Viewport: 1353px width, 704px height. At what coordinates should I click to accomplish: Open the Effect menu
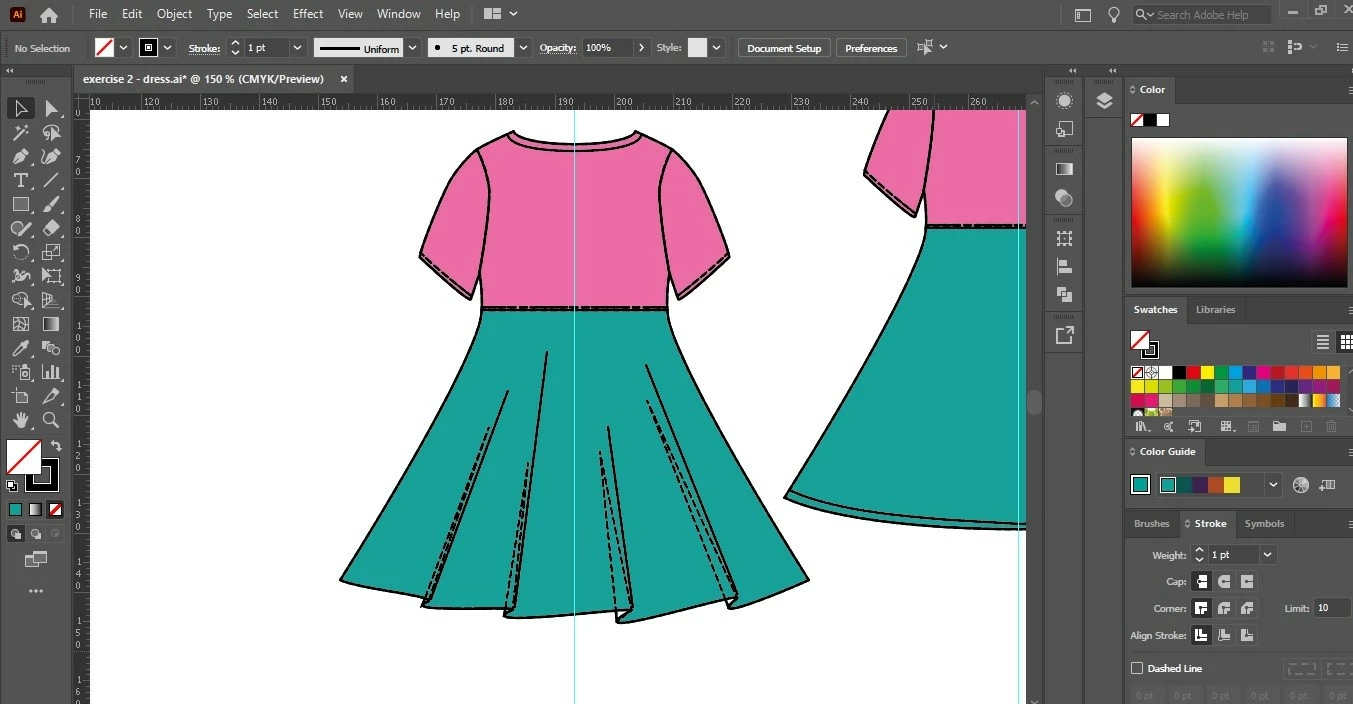tap(308, 14)
